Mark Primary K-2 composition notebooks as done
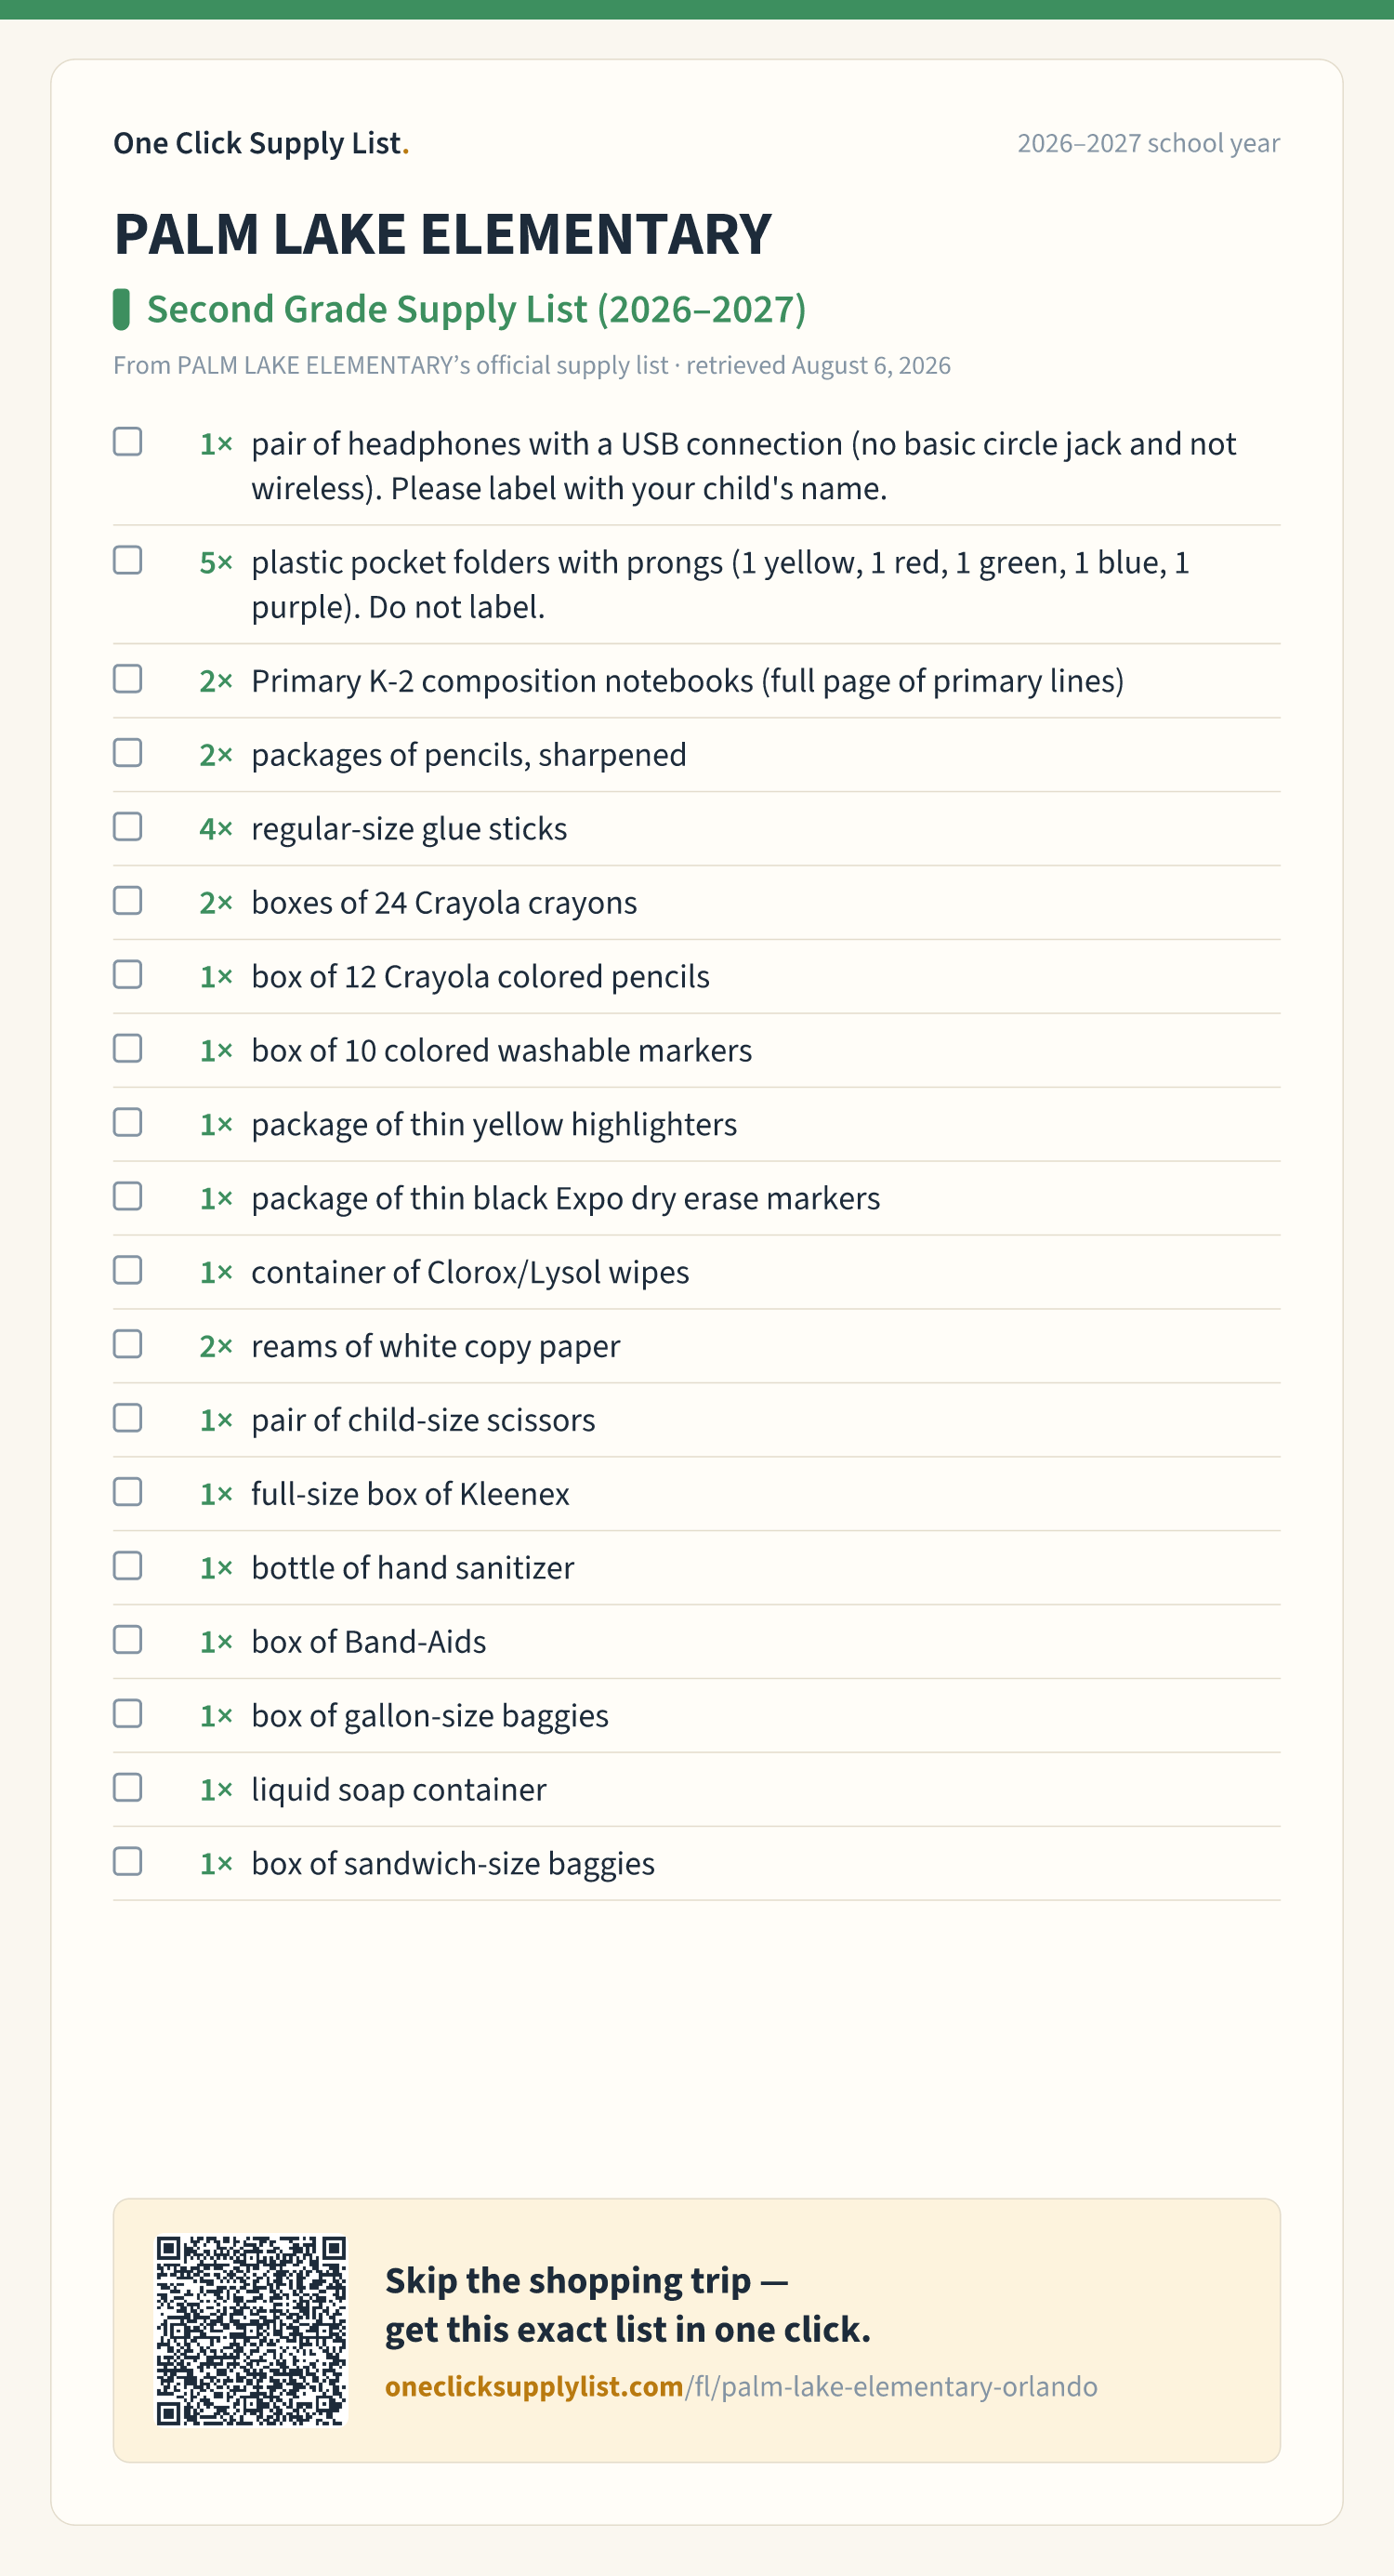1394x2576 pixels. (127, 678)
